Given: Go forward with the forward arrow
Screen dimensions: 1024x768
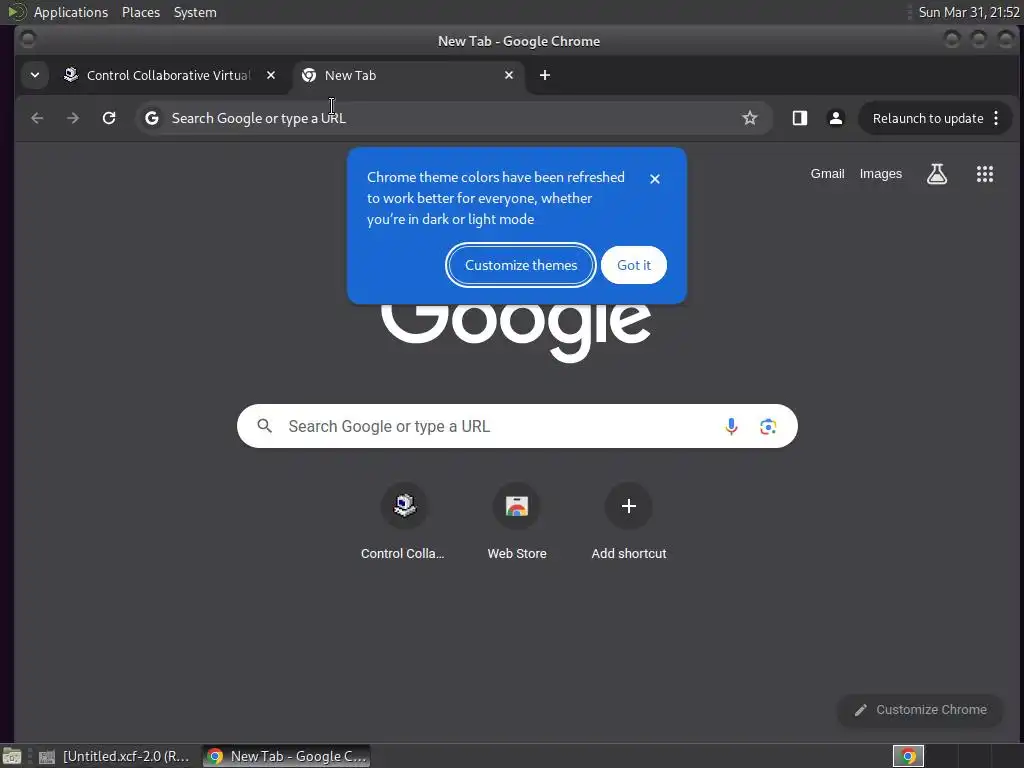Looking at the screenshot, I should point(73,118).
